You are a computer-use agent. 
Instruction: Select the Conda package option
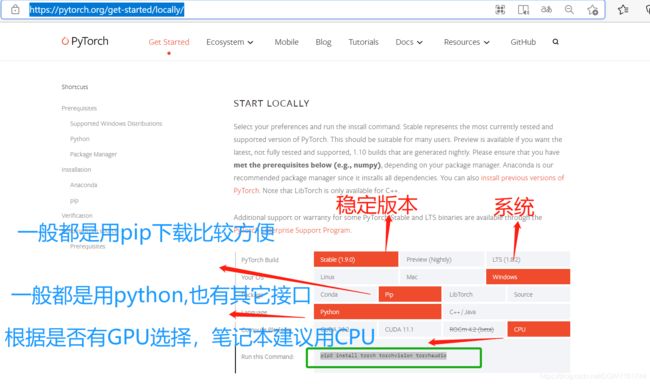click(345, 294)
